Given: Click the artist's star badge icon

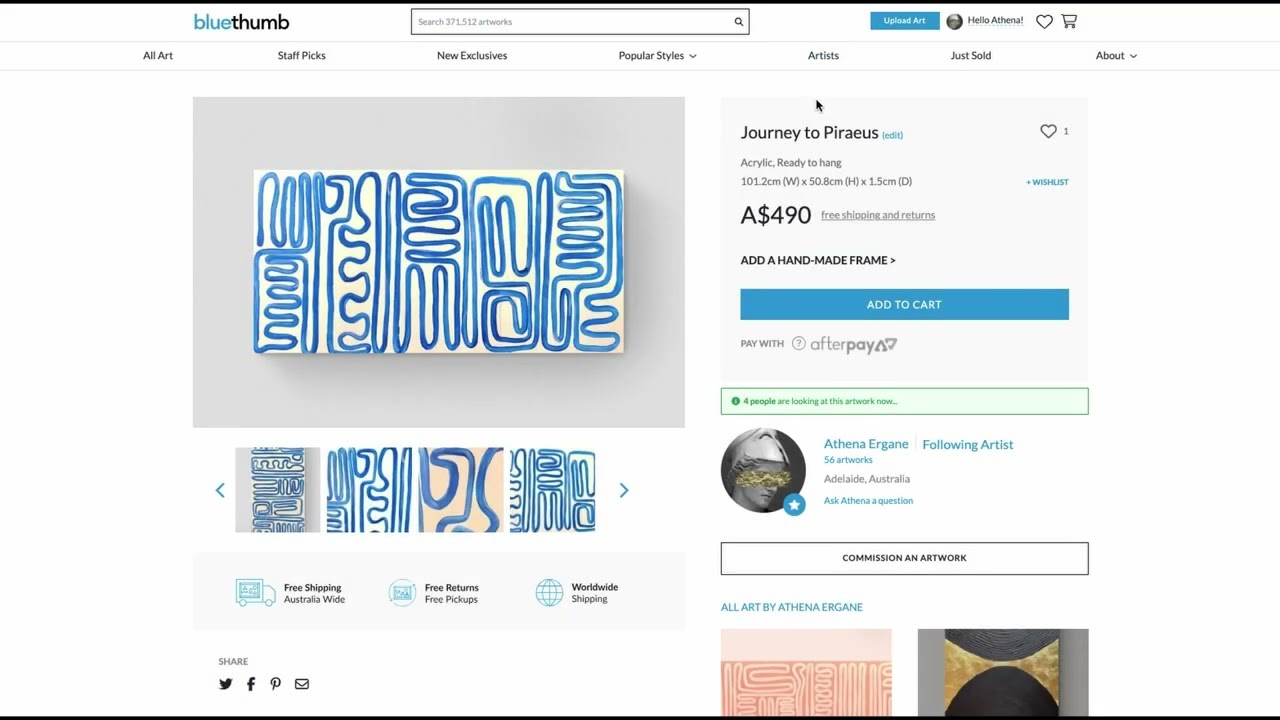Looking at the screenshot, I should pos(794,505).
